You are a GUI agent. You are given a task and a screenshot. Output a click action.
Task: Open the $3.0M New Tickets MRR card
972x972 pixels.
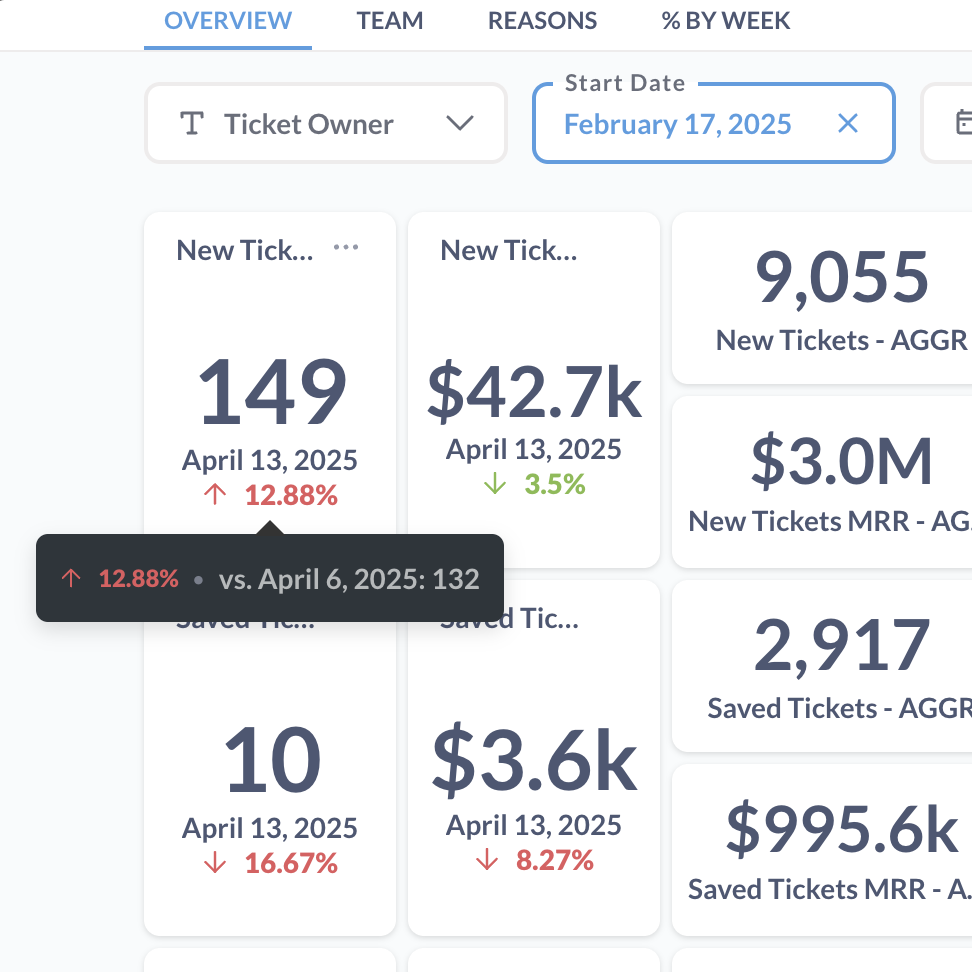click(x=841, y=462)
